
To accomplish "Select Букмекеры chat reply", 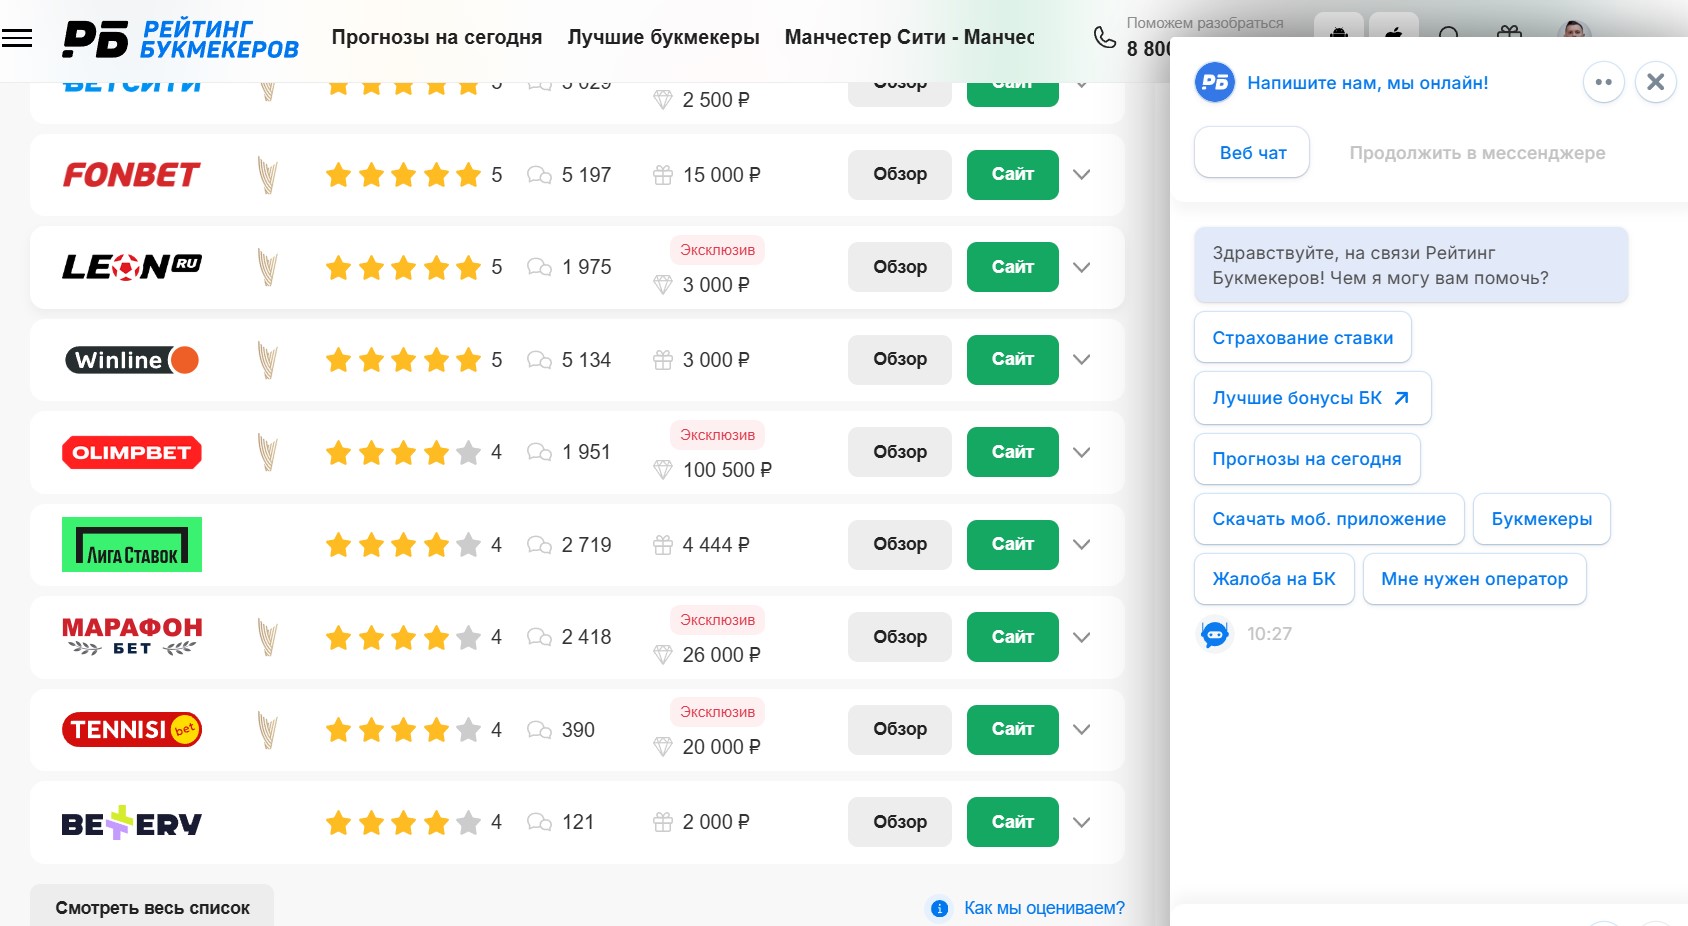I will [x=1542, y=519].
